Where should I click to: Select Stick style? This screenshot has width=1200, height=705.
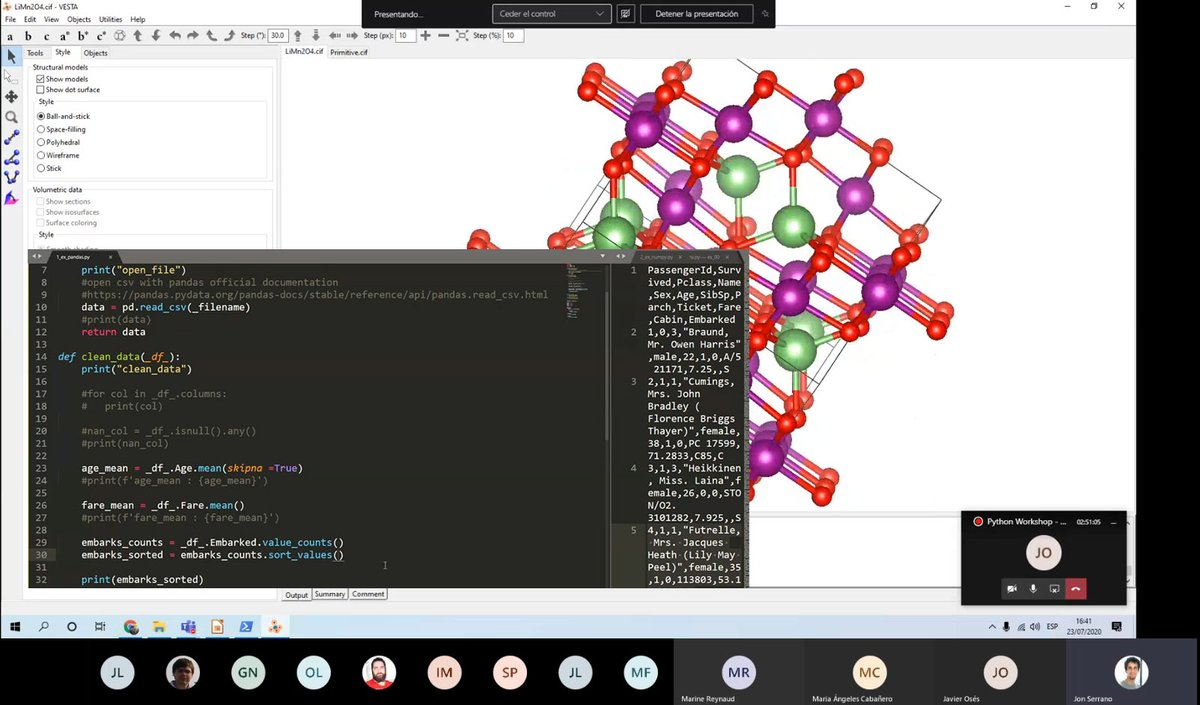41,168
